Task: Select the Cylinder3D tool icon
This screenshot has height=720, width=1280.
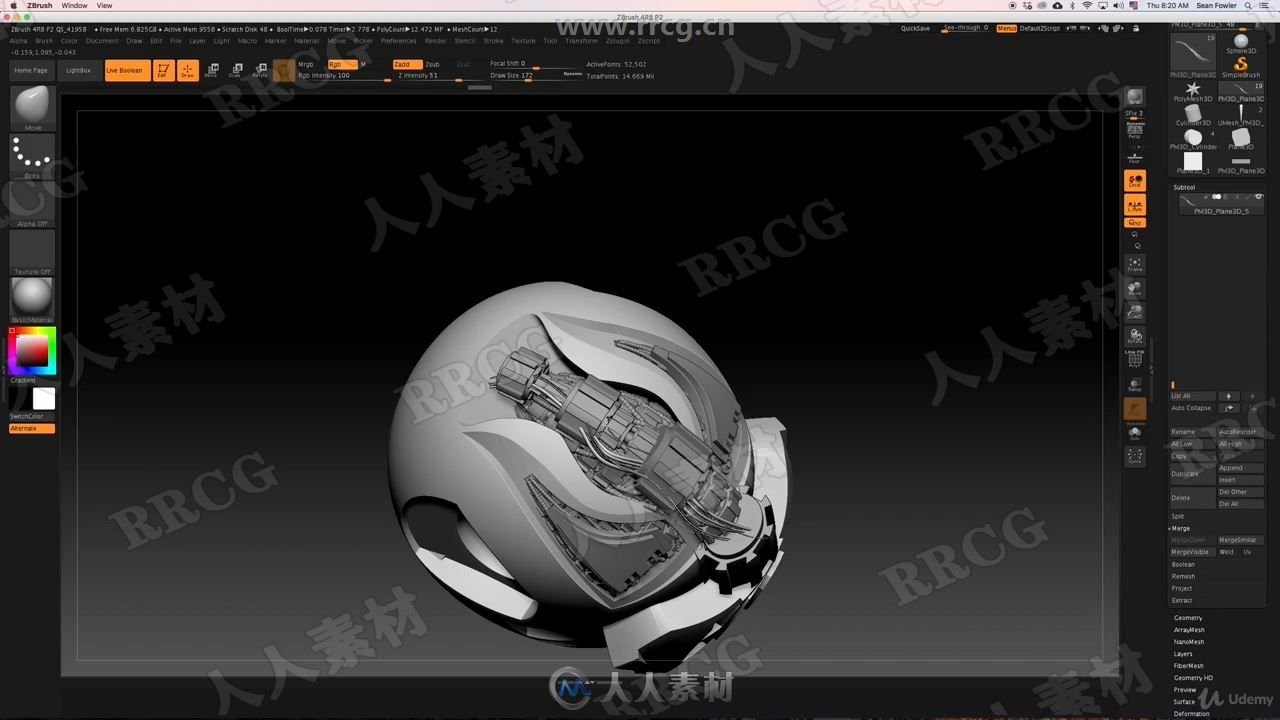Action: pyautogui.click(x=1193, y=115)
